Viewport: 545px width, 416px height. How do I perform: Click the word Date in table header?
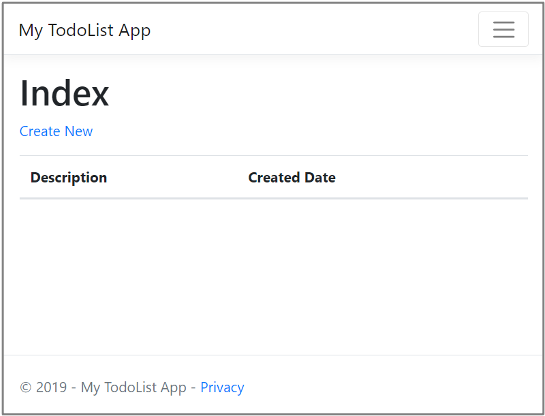320,178
